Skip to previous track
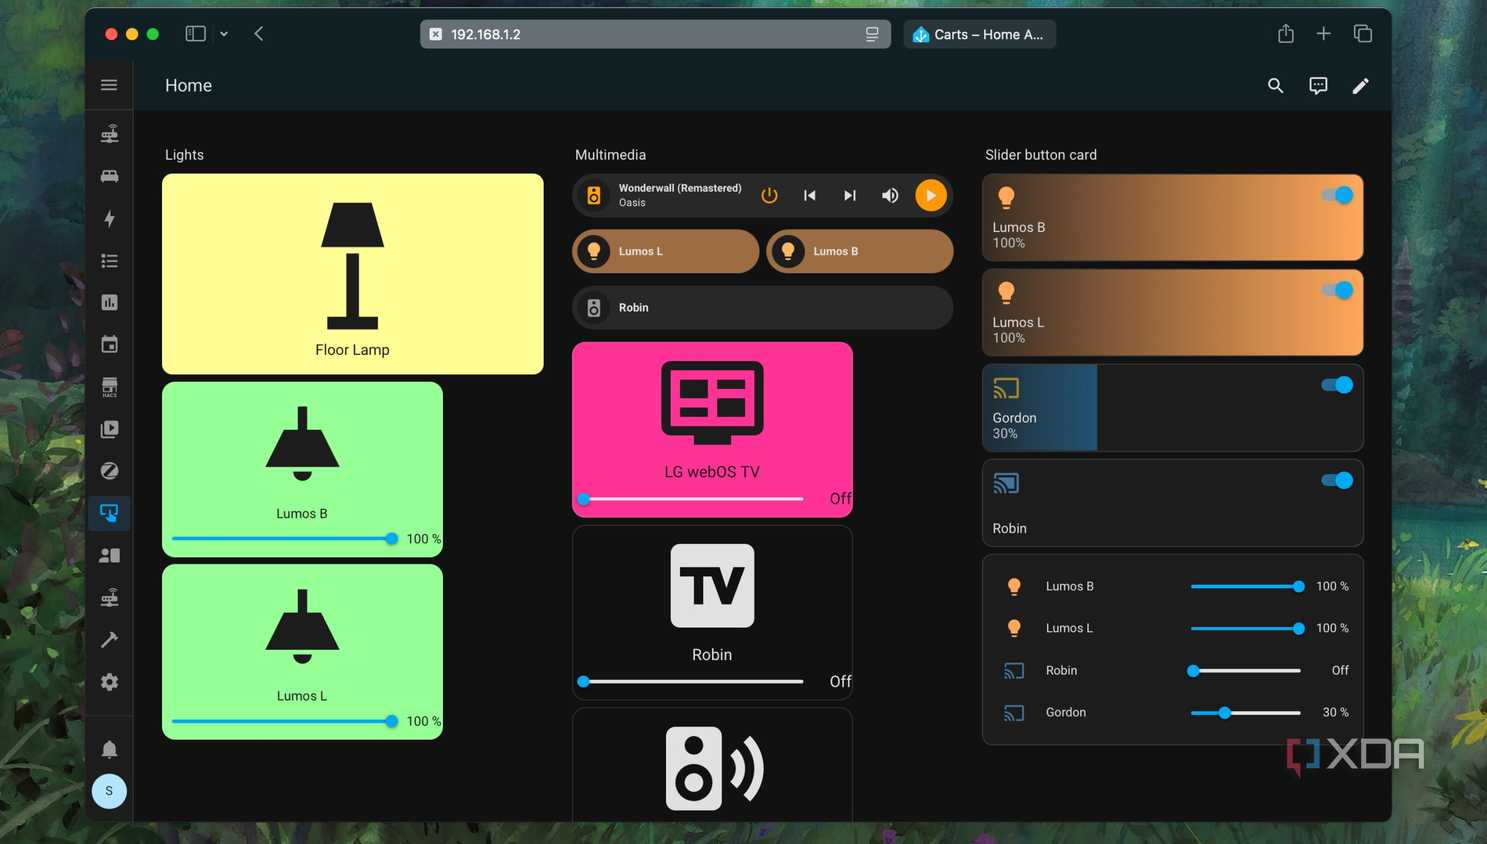The height and width of the screenshot is (844, 1487). pyautogui.click(x=810, y=195)
